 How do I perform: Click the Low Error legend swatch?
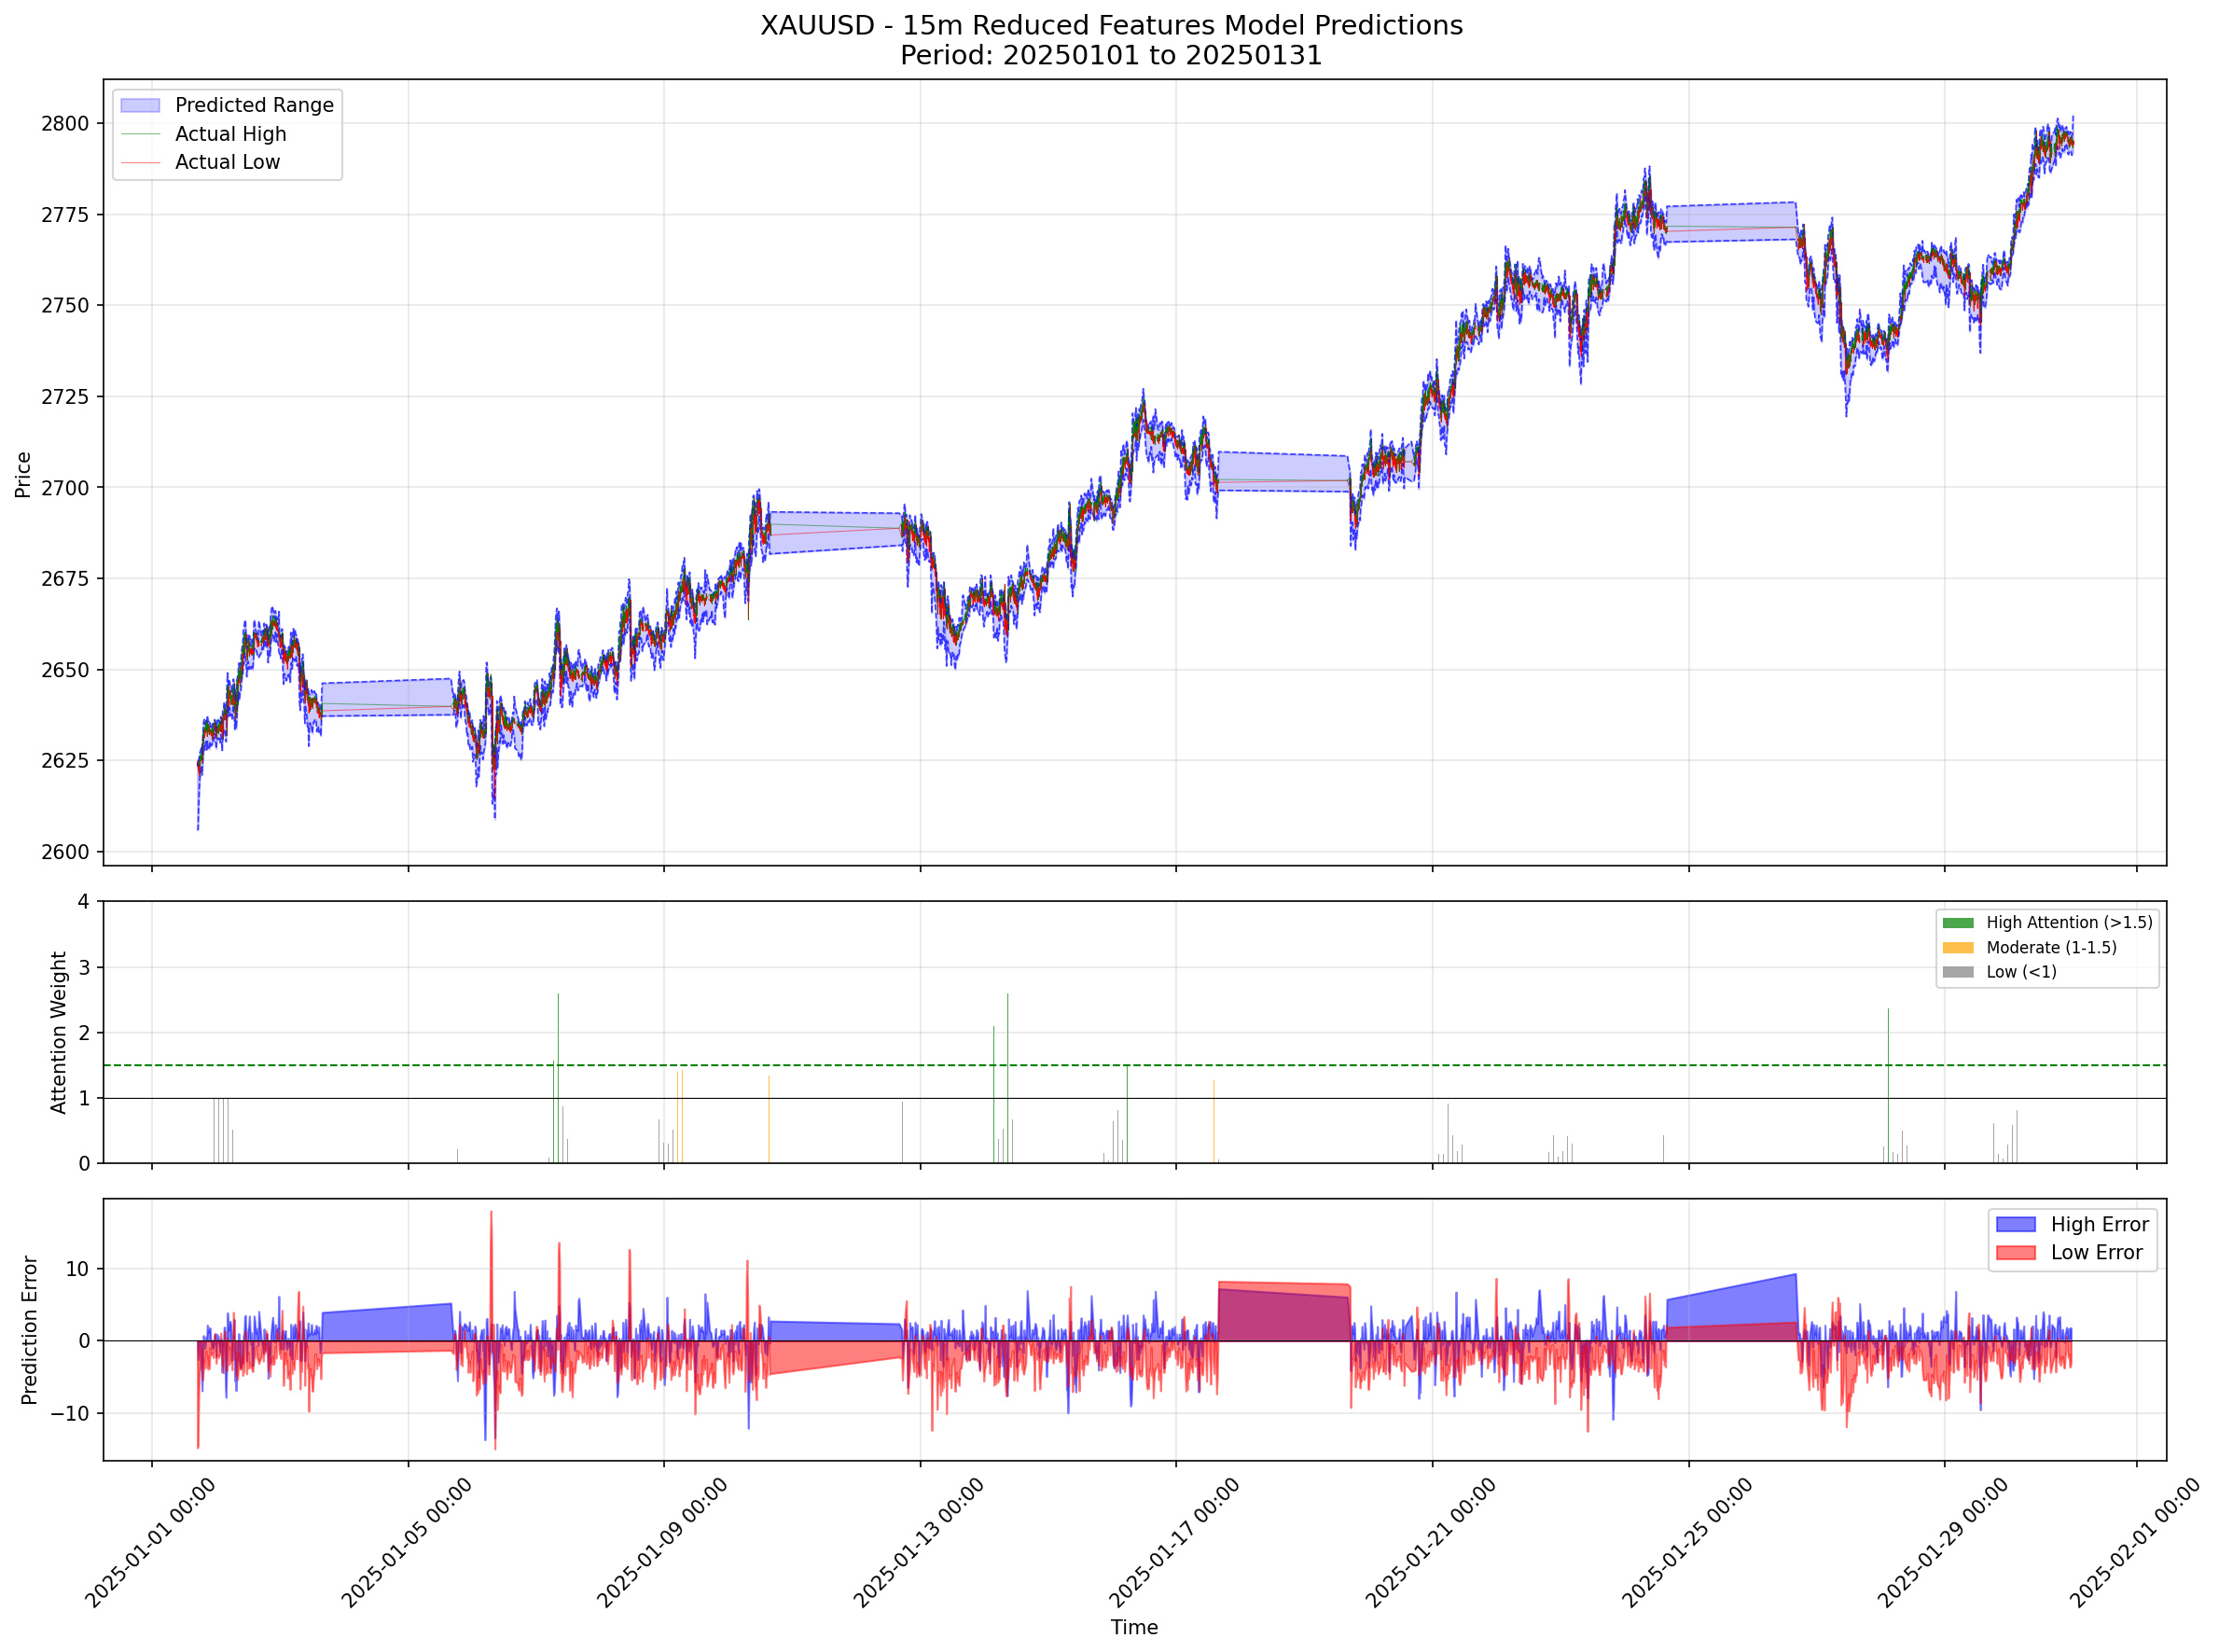click(x=2015, y=1253)
